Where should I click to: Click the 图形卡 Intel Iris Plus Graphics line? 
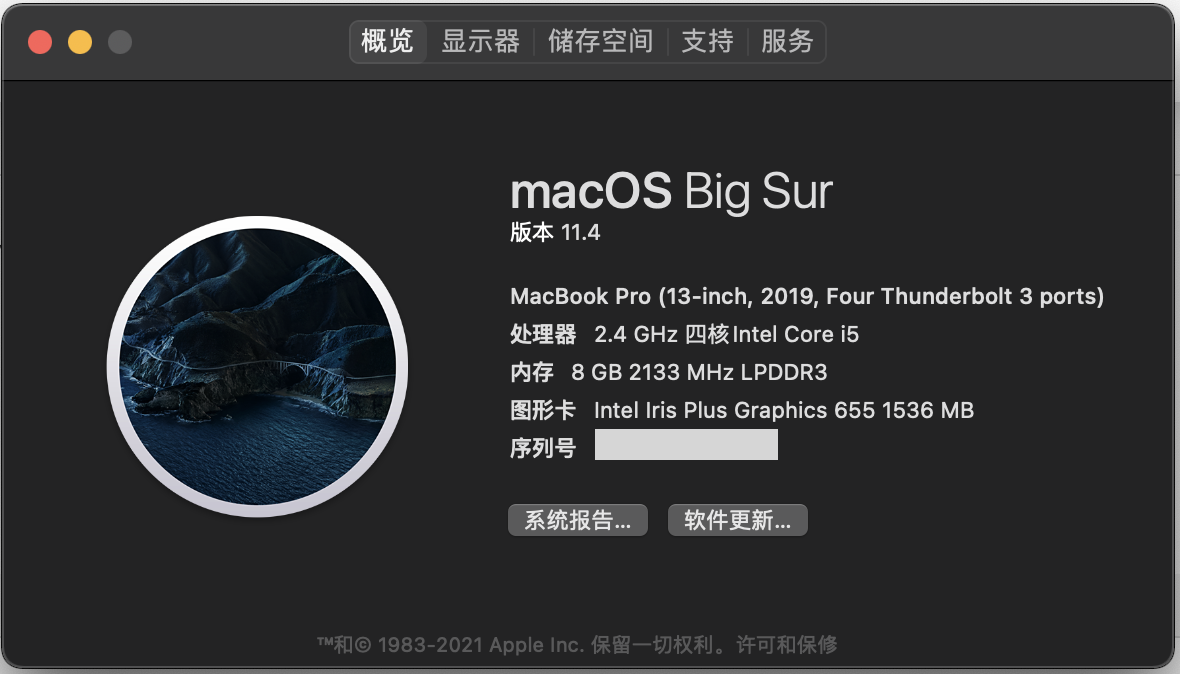point(741,410)
